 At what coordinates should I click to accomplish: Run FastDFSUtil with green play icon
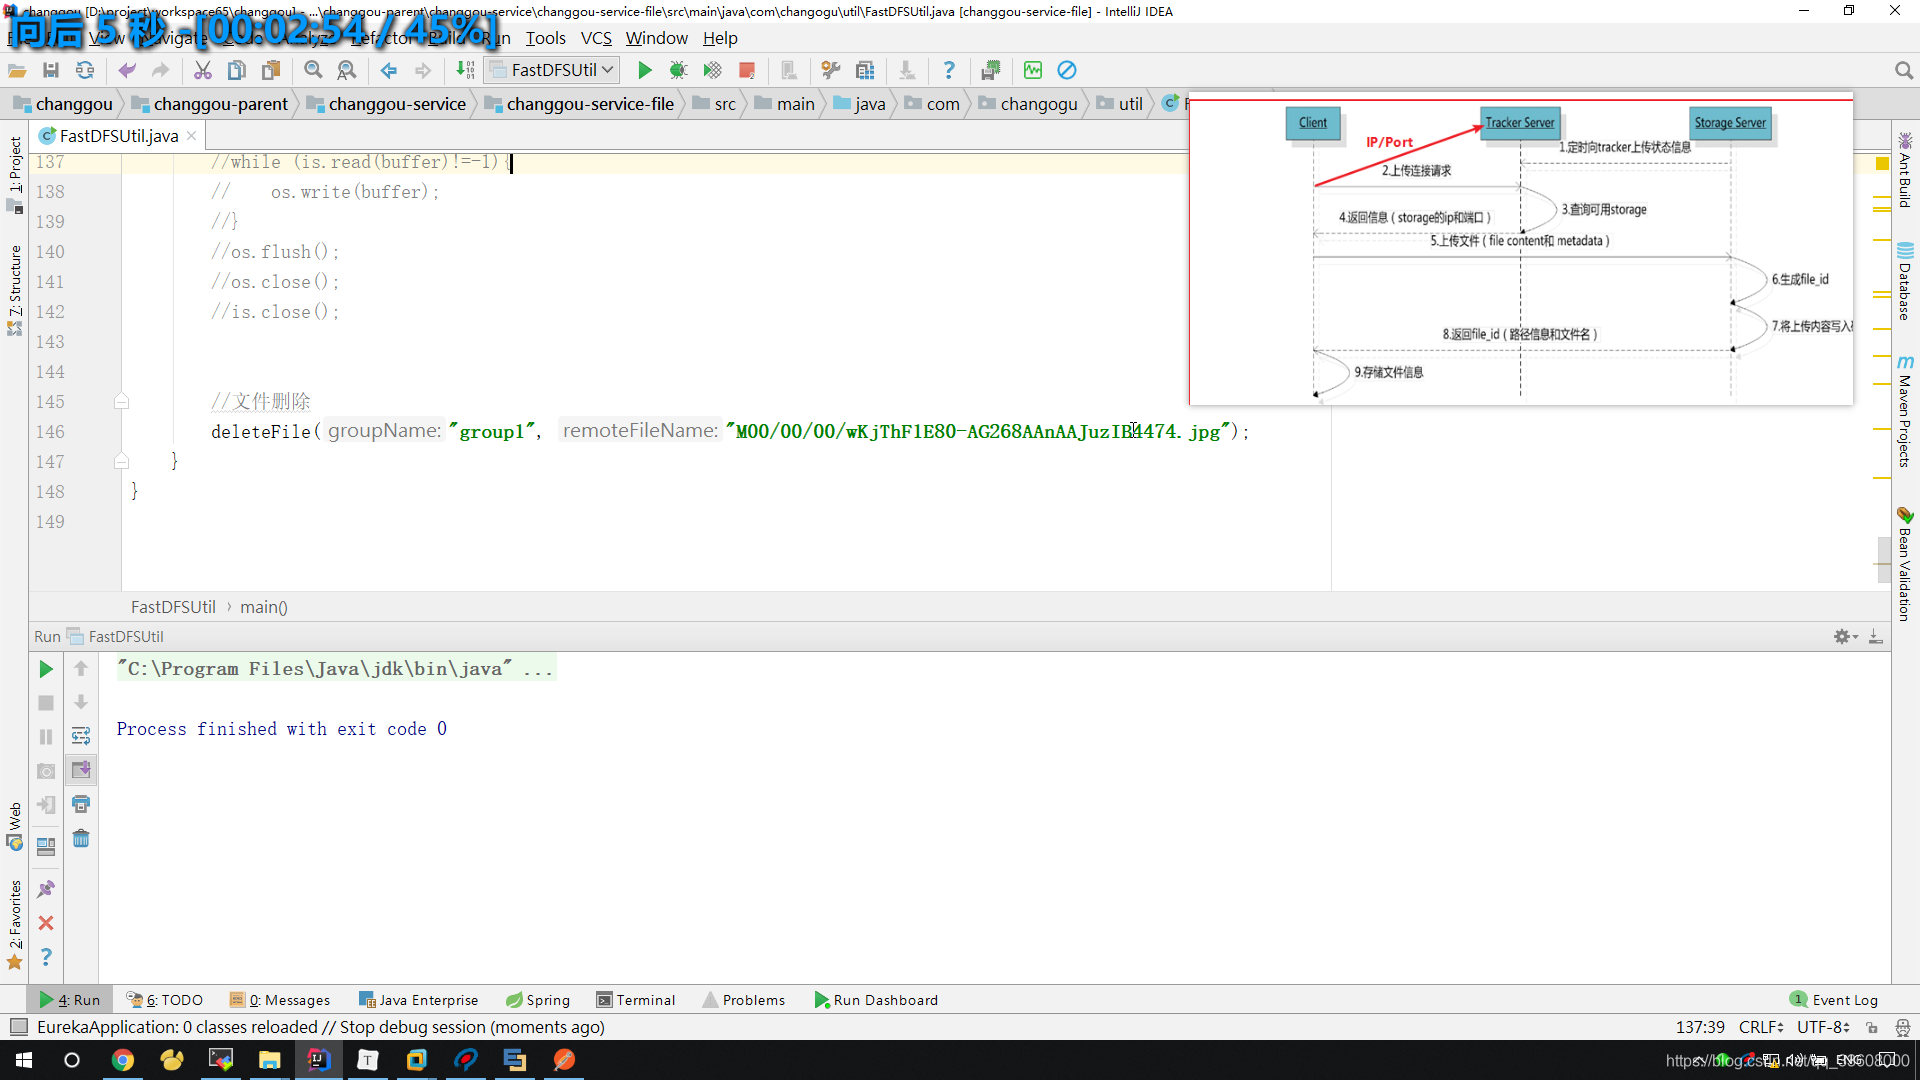[645, 70]
